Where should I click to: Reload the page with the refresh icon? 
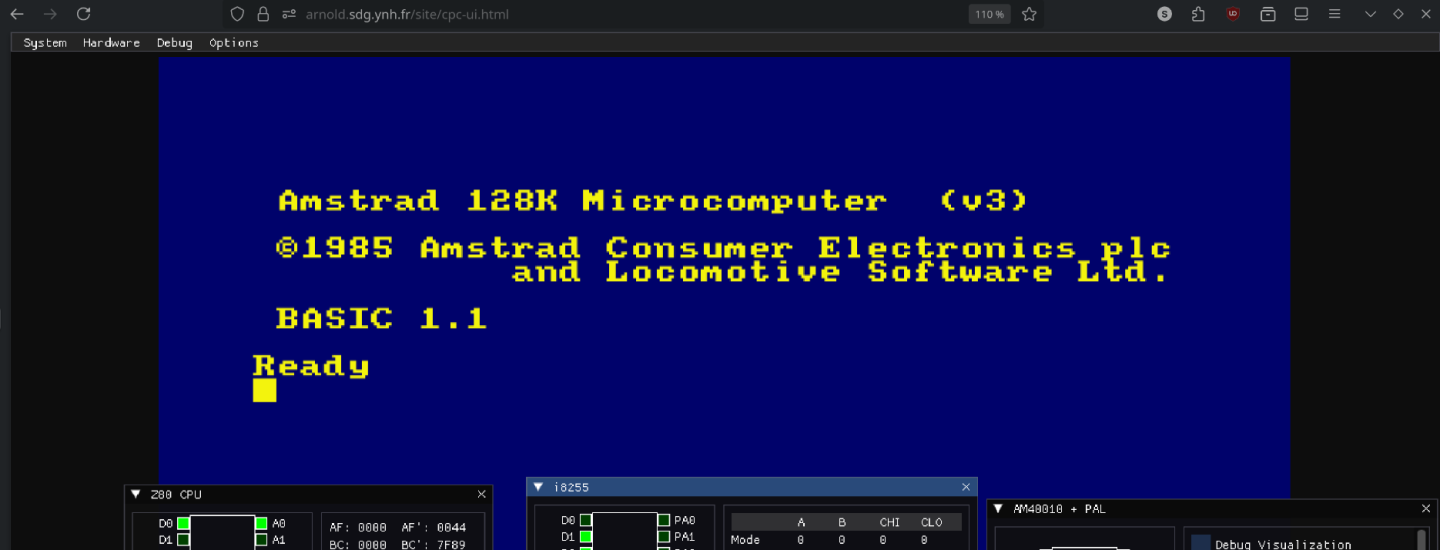84,14
